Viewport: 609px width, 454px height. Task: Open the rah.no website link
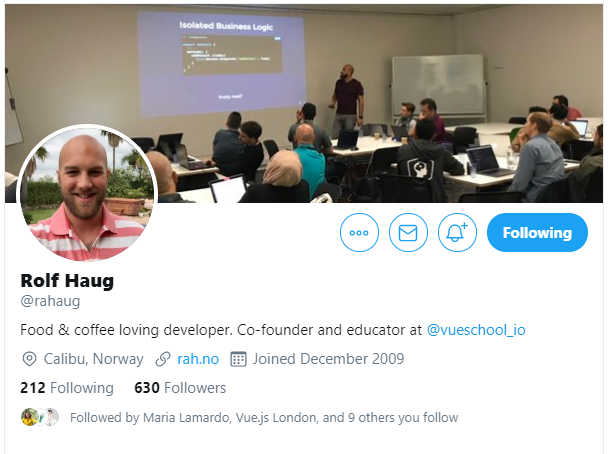pos(198,359)
